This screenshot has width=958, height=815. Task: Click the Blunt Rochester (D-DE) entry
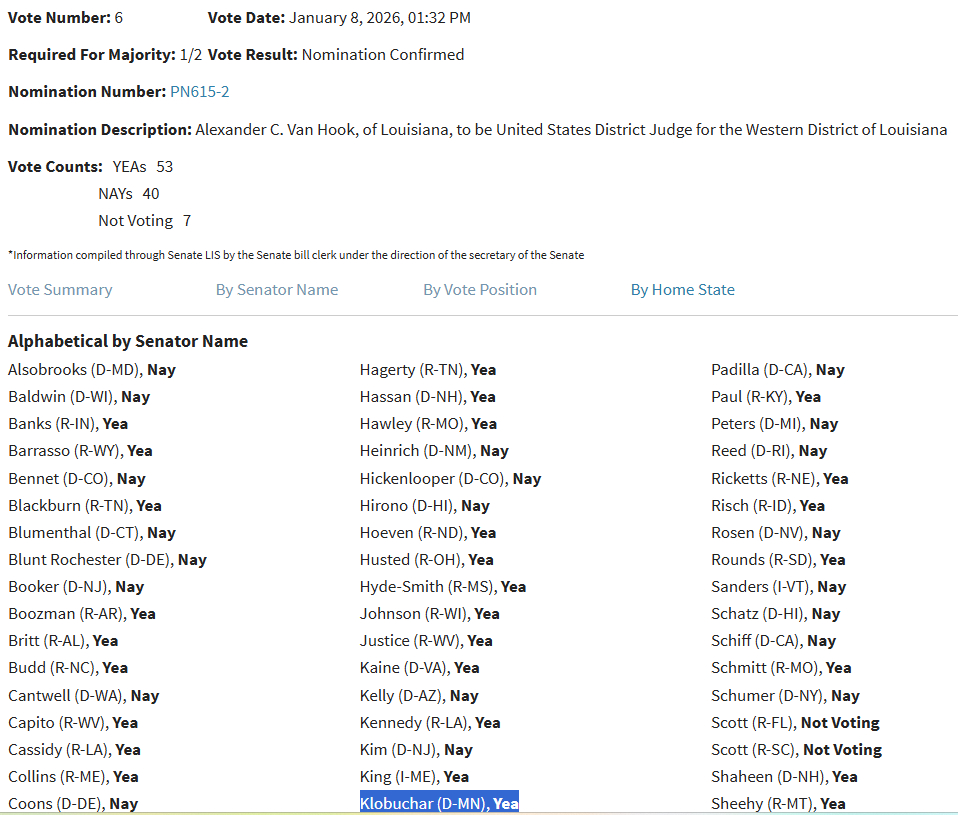(107, 560)
